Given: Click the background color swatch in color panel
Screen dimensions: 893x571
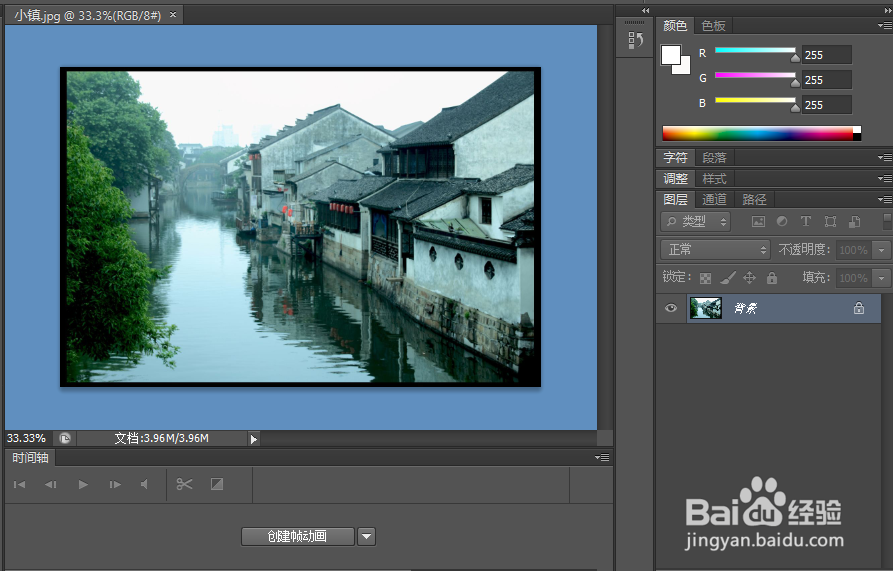Looking at the screenshot, I should 685,68.
